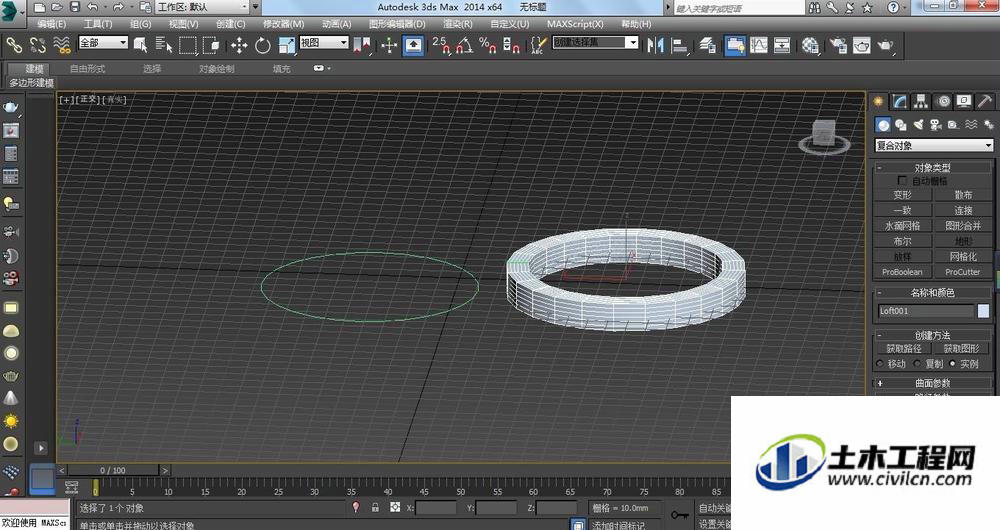Viewport: 1000px width, 530px height.
Task: Toggle the 2.5D Snaps magnet
Action: tap(441, 45)
